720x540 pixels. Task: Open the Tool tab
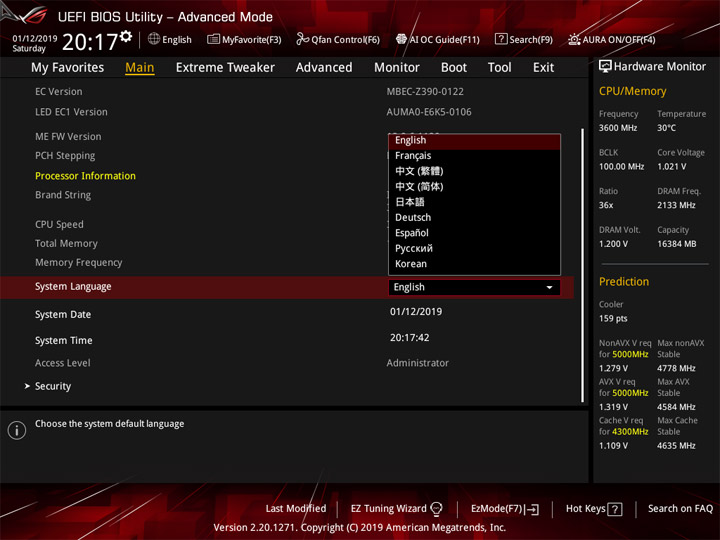pos(500,68)
